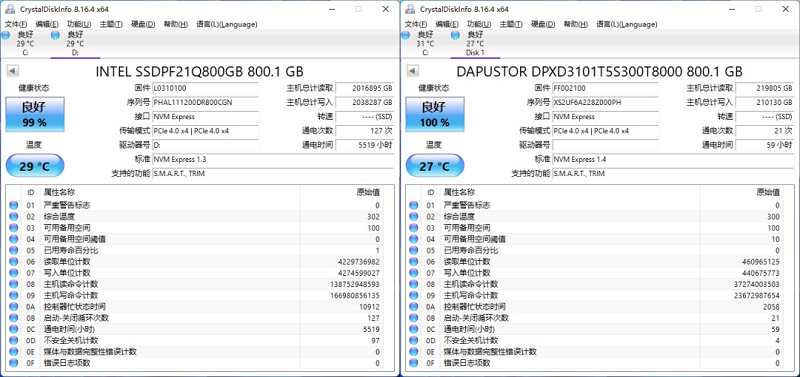Click the DAPUSTOR firmware field FF002100
The width and height of the screenshot is (800, 377).
(606, 88)
